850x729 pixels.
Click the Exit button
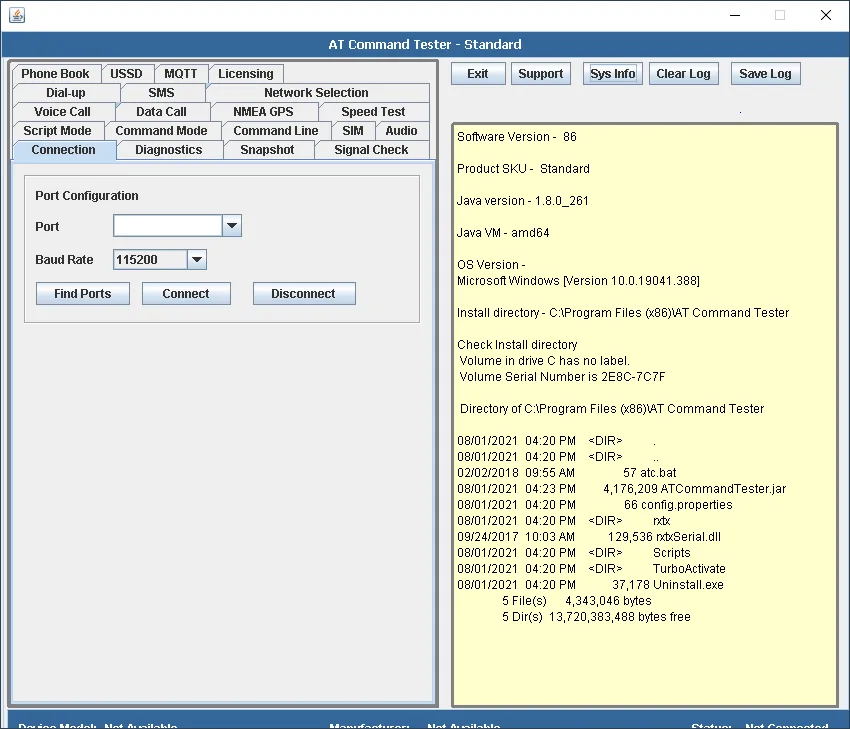click(478, 74)
